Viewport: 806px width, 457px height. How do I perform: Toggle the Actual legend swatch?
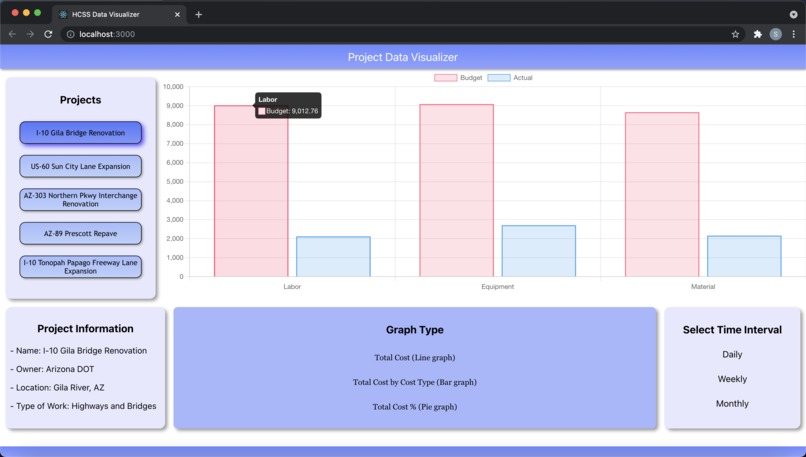pos(499,78)
